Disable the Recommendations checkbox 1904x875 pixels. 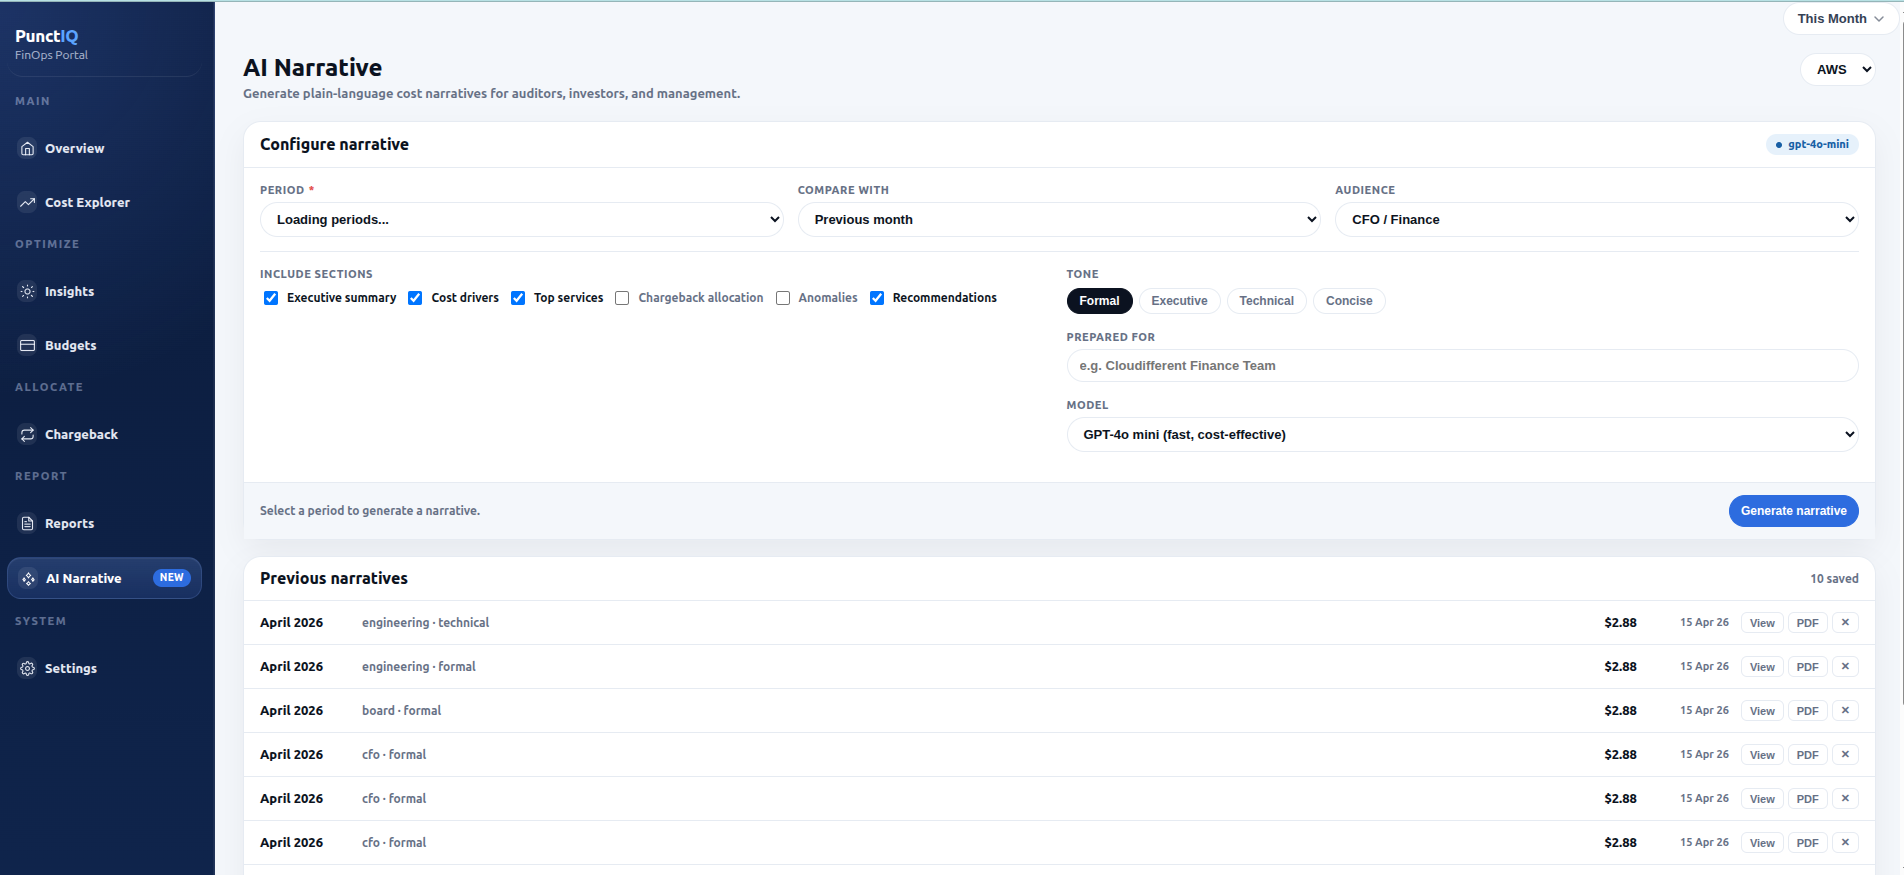point(877,298)
